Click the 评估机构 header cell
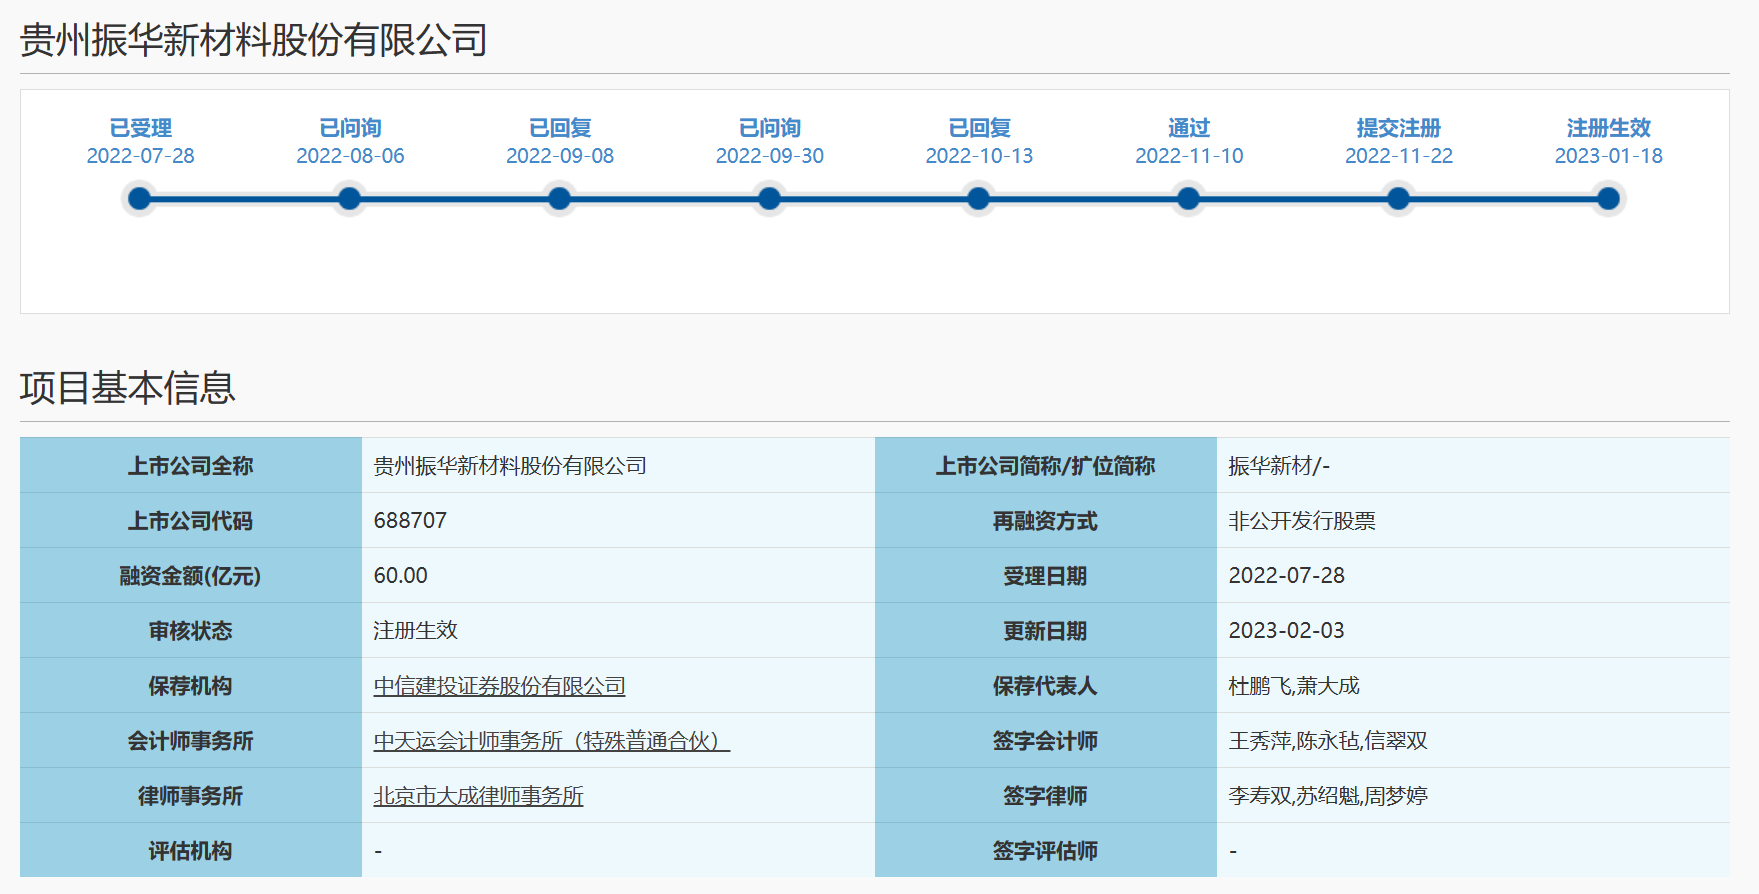1759x894 pixels. (x=191, y=850)
